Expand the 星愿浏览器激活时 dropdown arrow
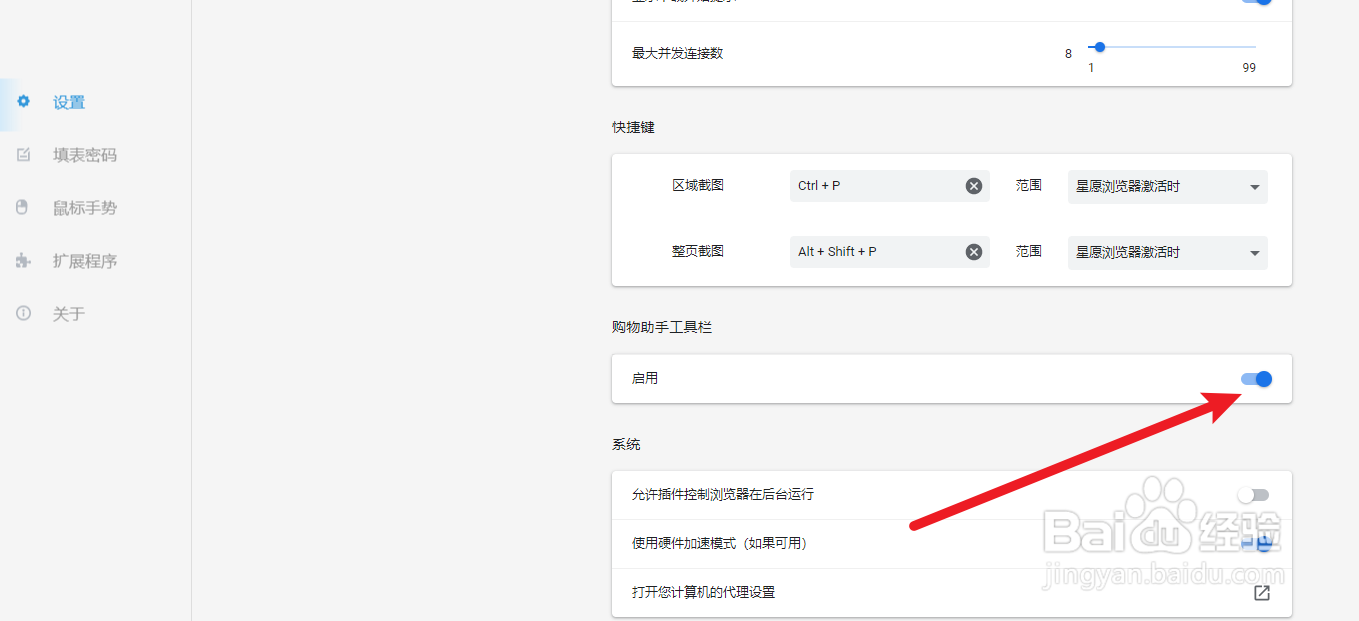Viewport: 1359px width, 621px height. tap(1253, 186)
